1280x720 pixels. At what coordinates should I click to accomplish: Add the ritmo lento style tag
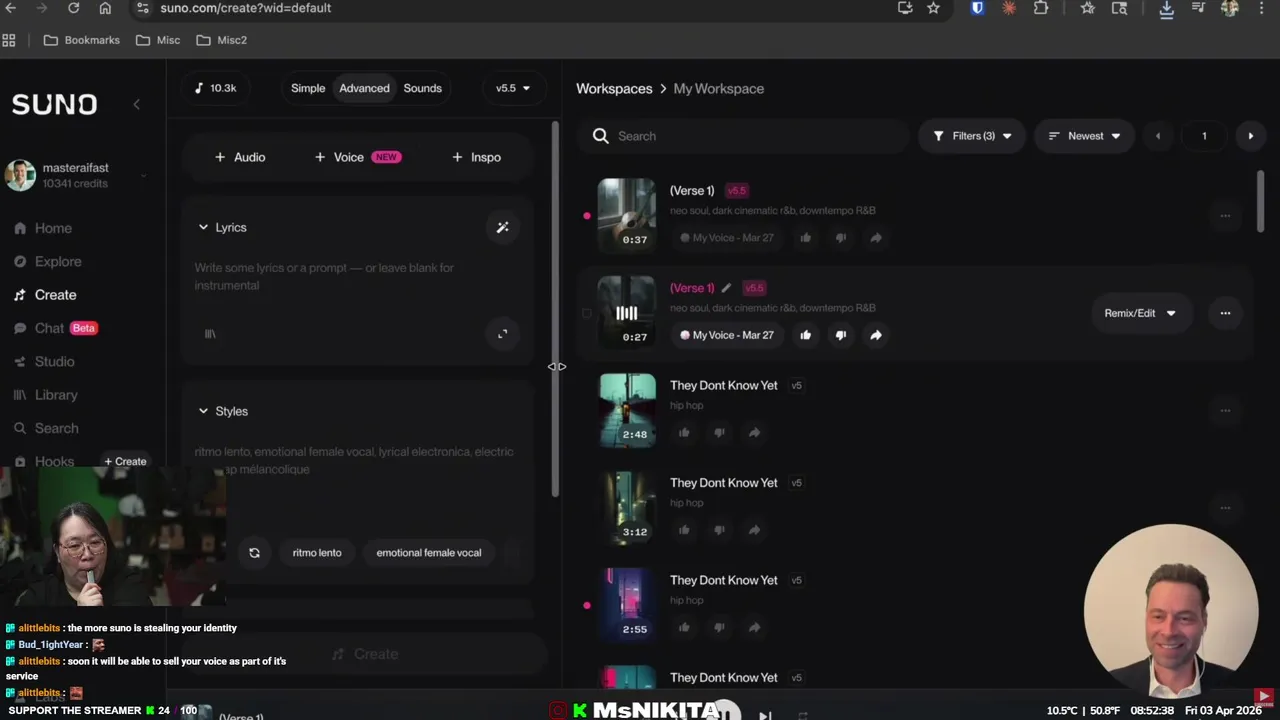pos(317,553)
